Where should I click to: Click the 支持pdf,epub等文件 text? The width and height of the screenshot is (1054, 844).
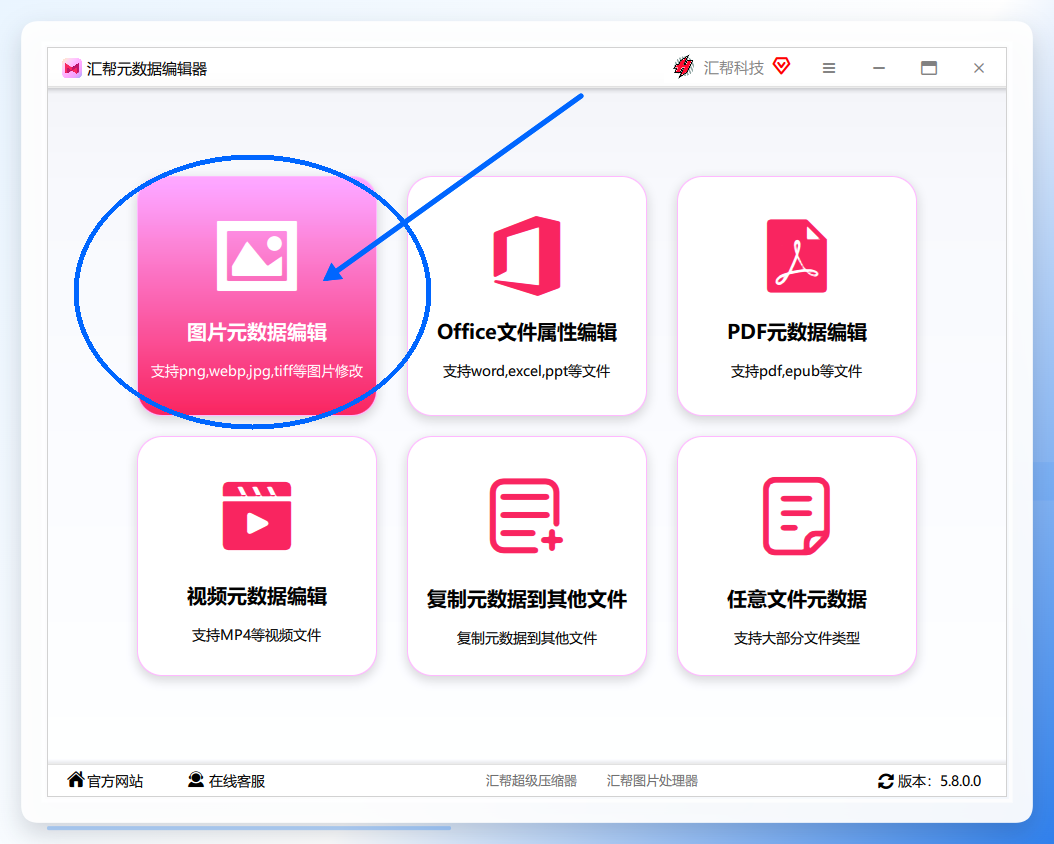click(797, 371)
